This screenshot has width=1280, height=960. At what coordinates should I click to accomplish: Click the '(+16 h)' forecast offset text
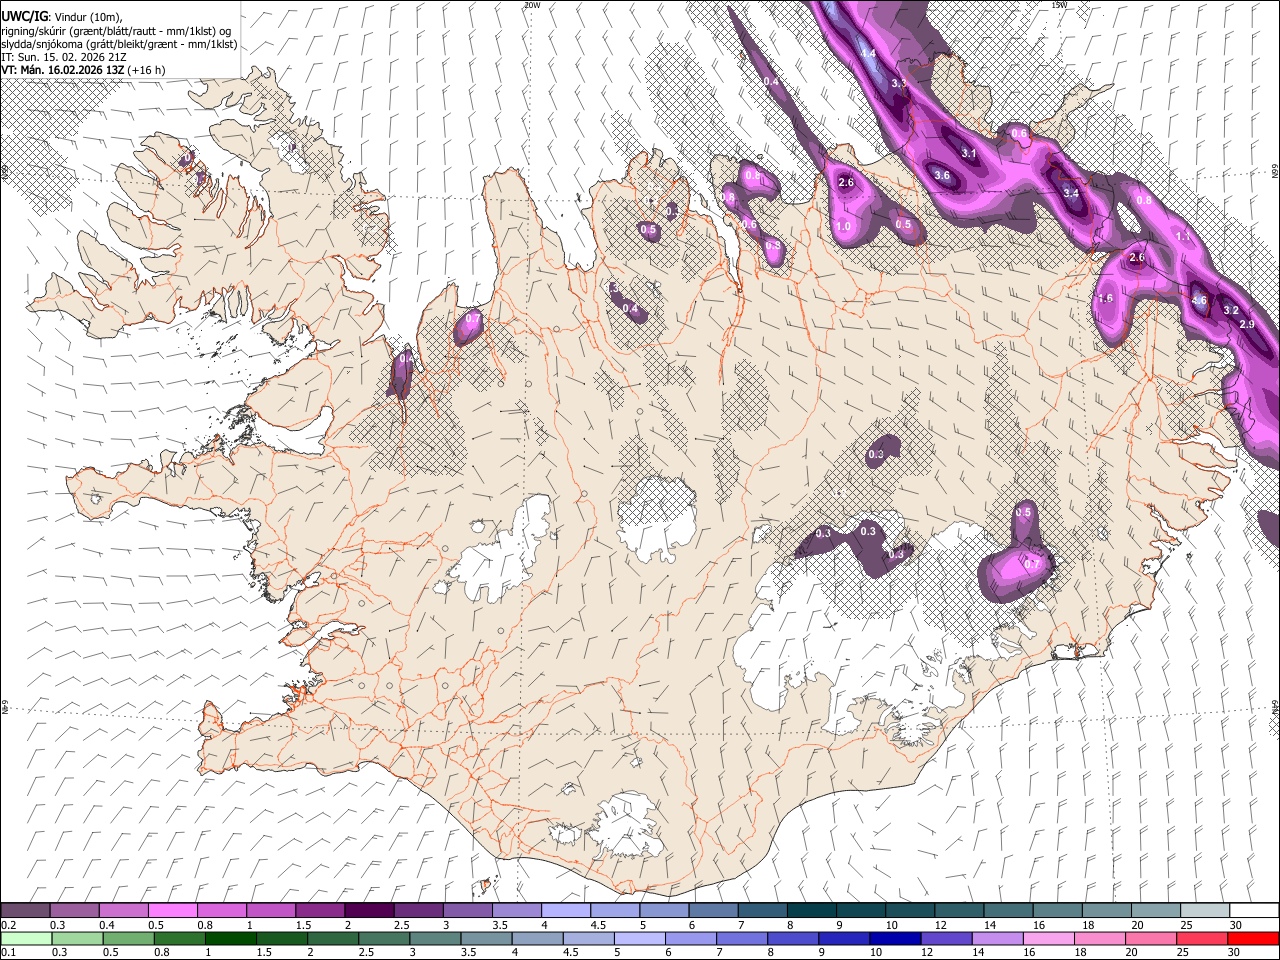(x=146, y=70)
